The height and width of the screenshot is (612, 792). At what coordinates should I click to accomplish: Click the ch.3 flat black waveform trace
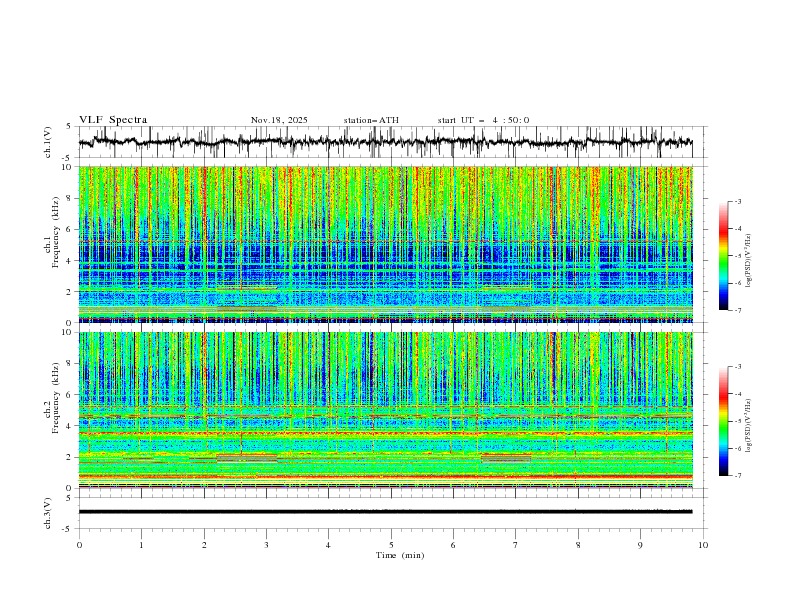point(385,512)
